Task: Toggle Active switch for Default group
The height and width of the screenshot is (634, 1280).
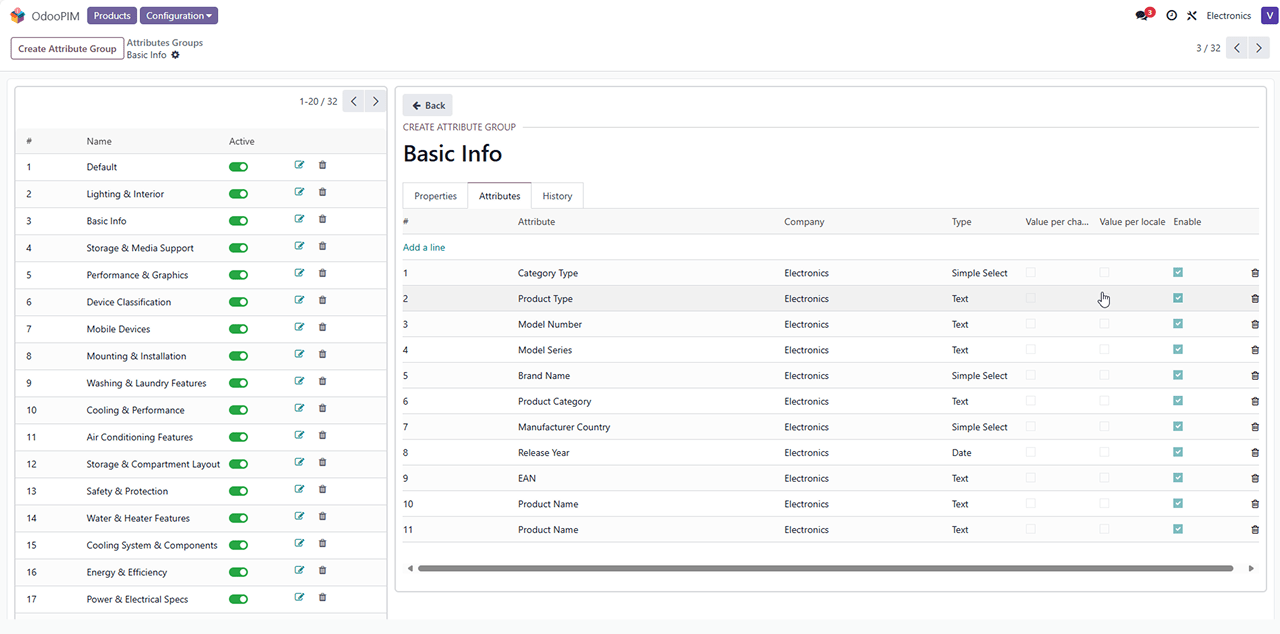Action: click(238, 167)
